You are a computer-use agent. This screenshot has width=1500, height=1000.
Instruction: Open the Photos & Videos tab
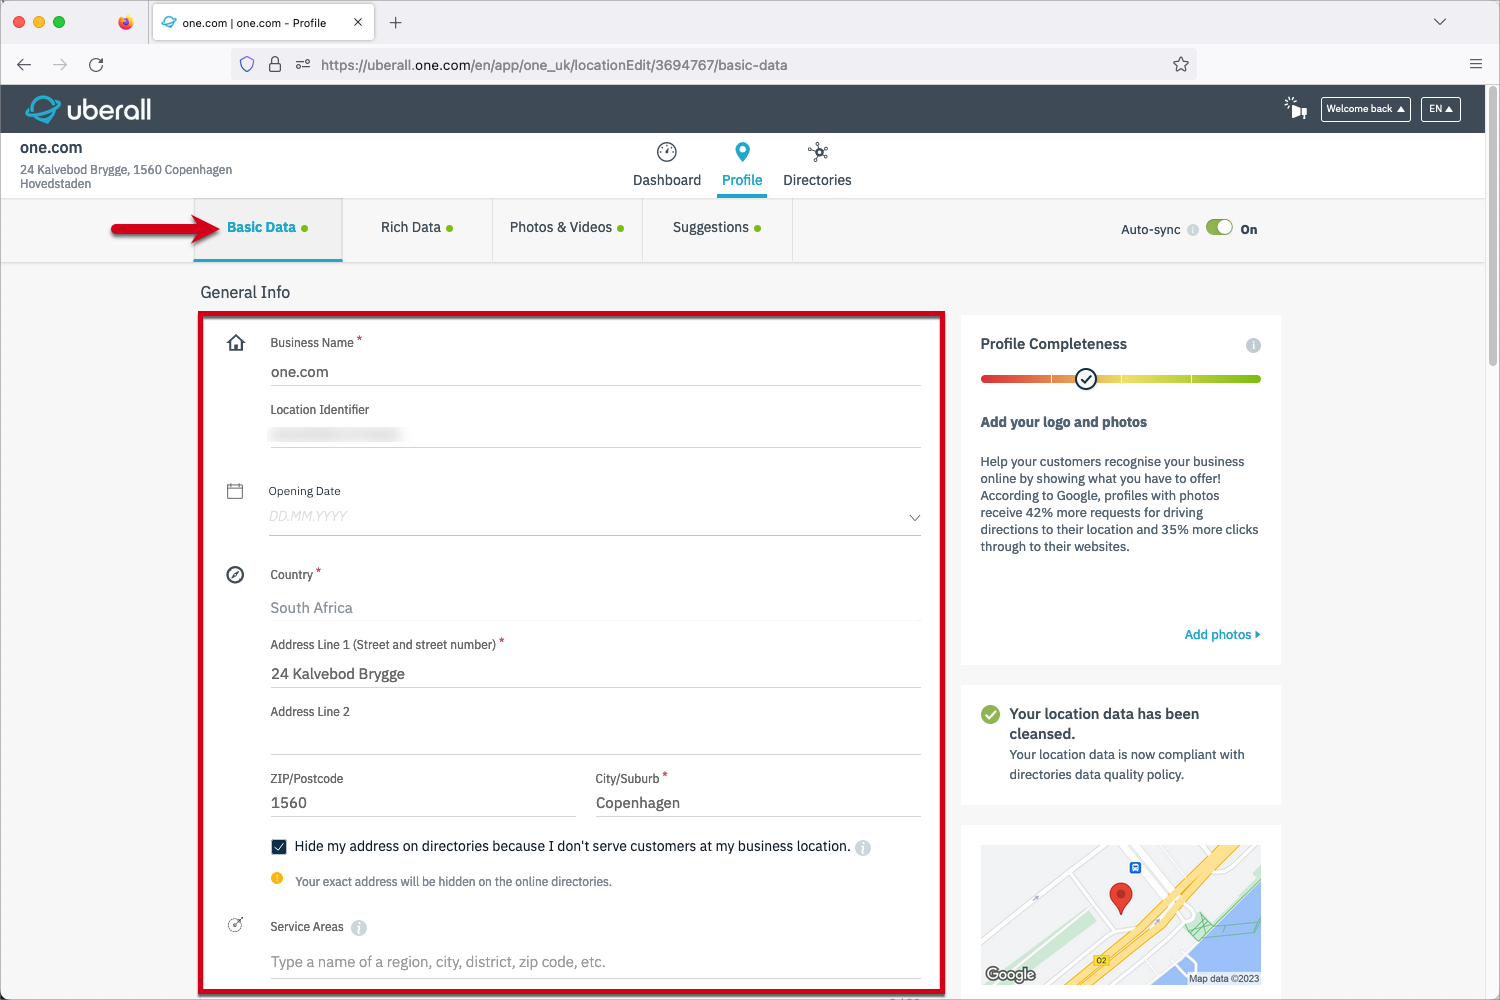point(567,228)
